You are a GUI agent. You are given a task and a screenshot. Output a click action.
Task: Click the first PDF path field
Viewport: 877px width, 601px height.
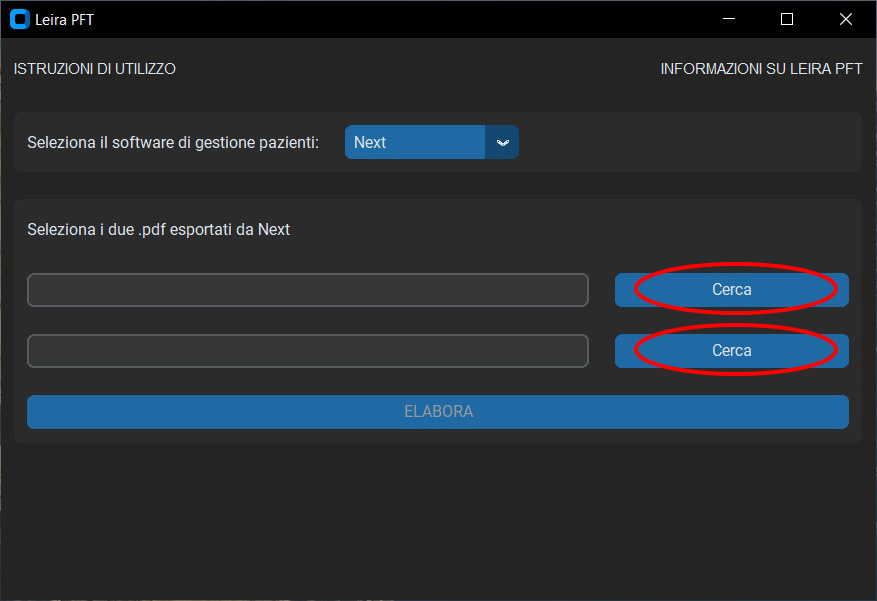(x=308, y=290)
